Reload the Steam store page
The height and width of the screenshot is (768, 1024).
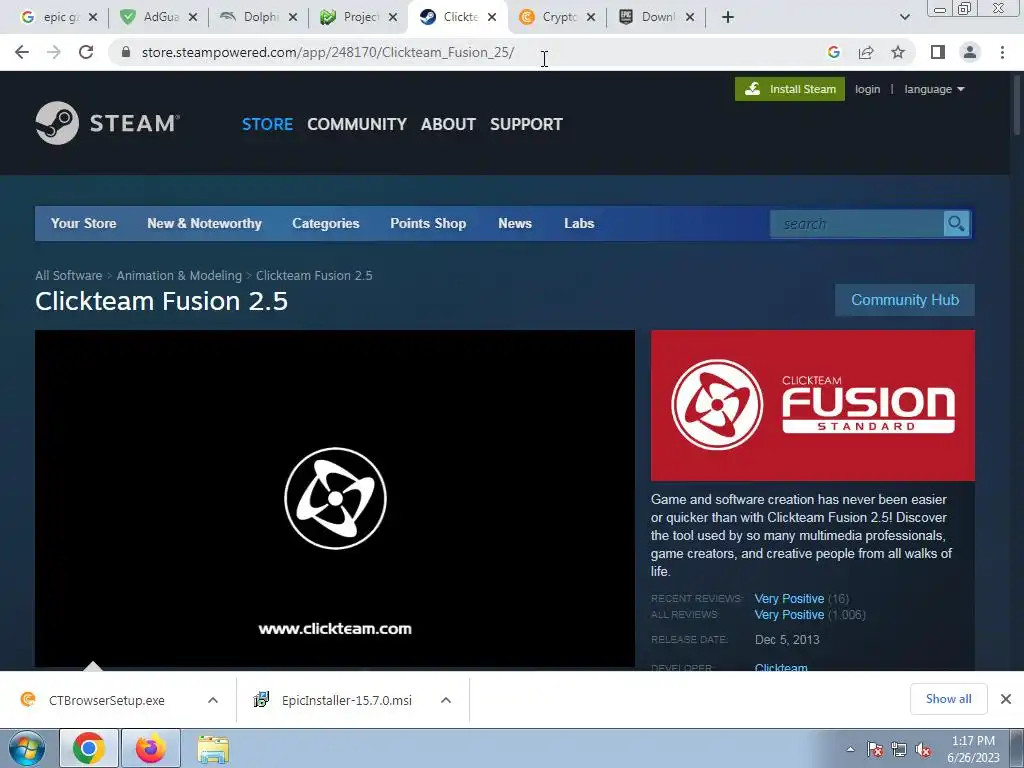click(x=86, y=52)
